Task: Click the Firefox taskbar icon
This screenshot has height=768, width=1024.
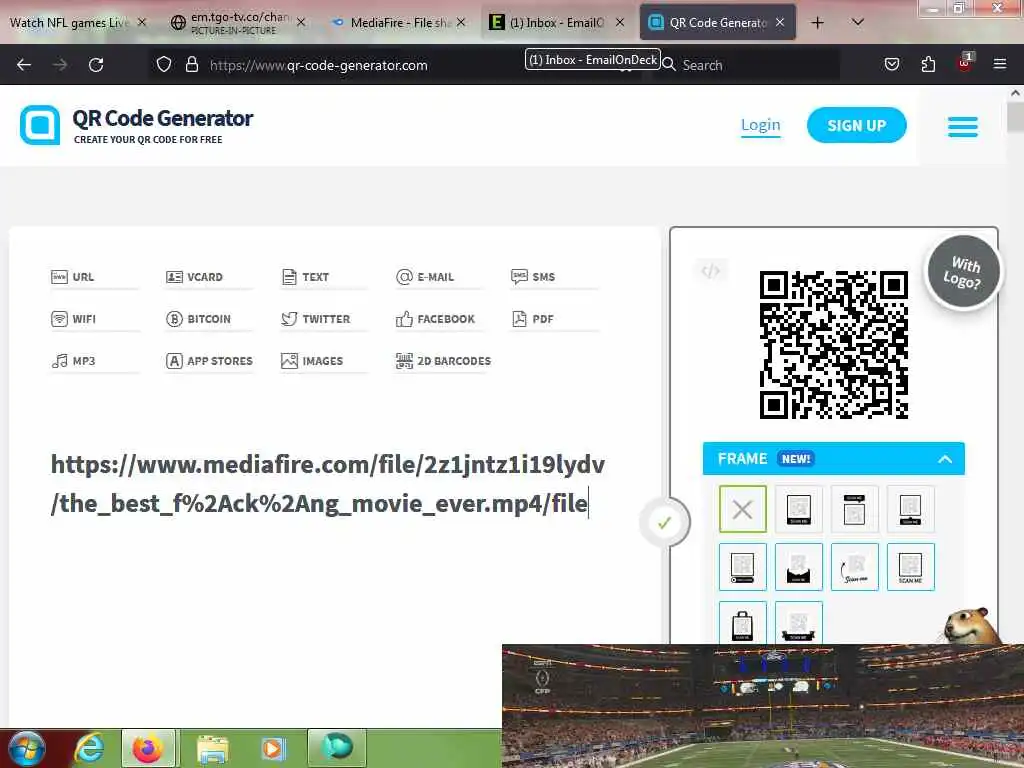Action: [148, 748]
